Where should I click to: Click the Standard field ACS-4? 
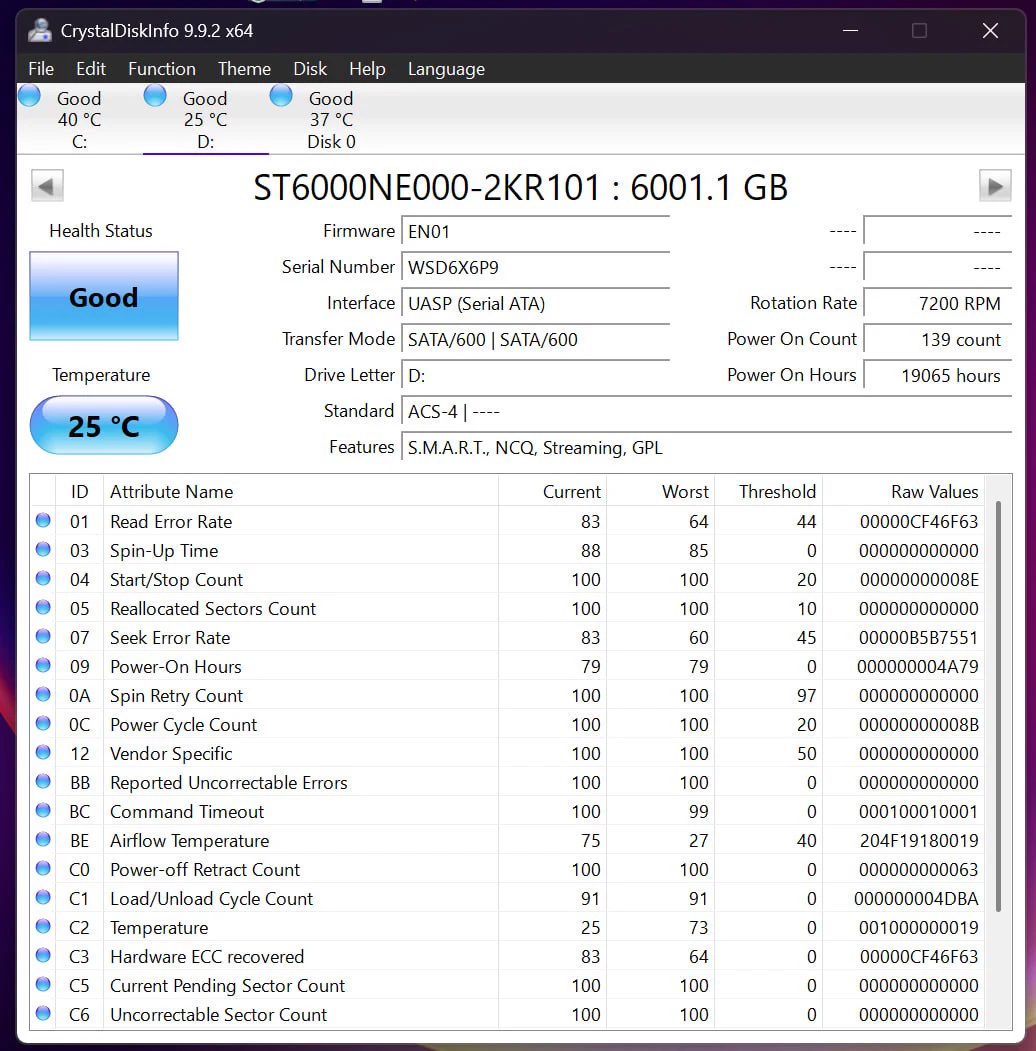point(706,412)
